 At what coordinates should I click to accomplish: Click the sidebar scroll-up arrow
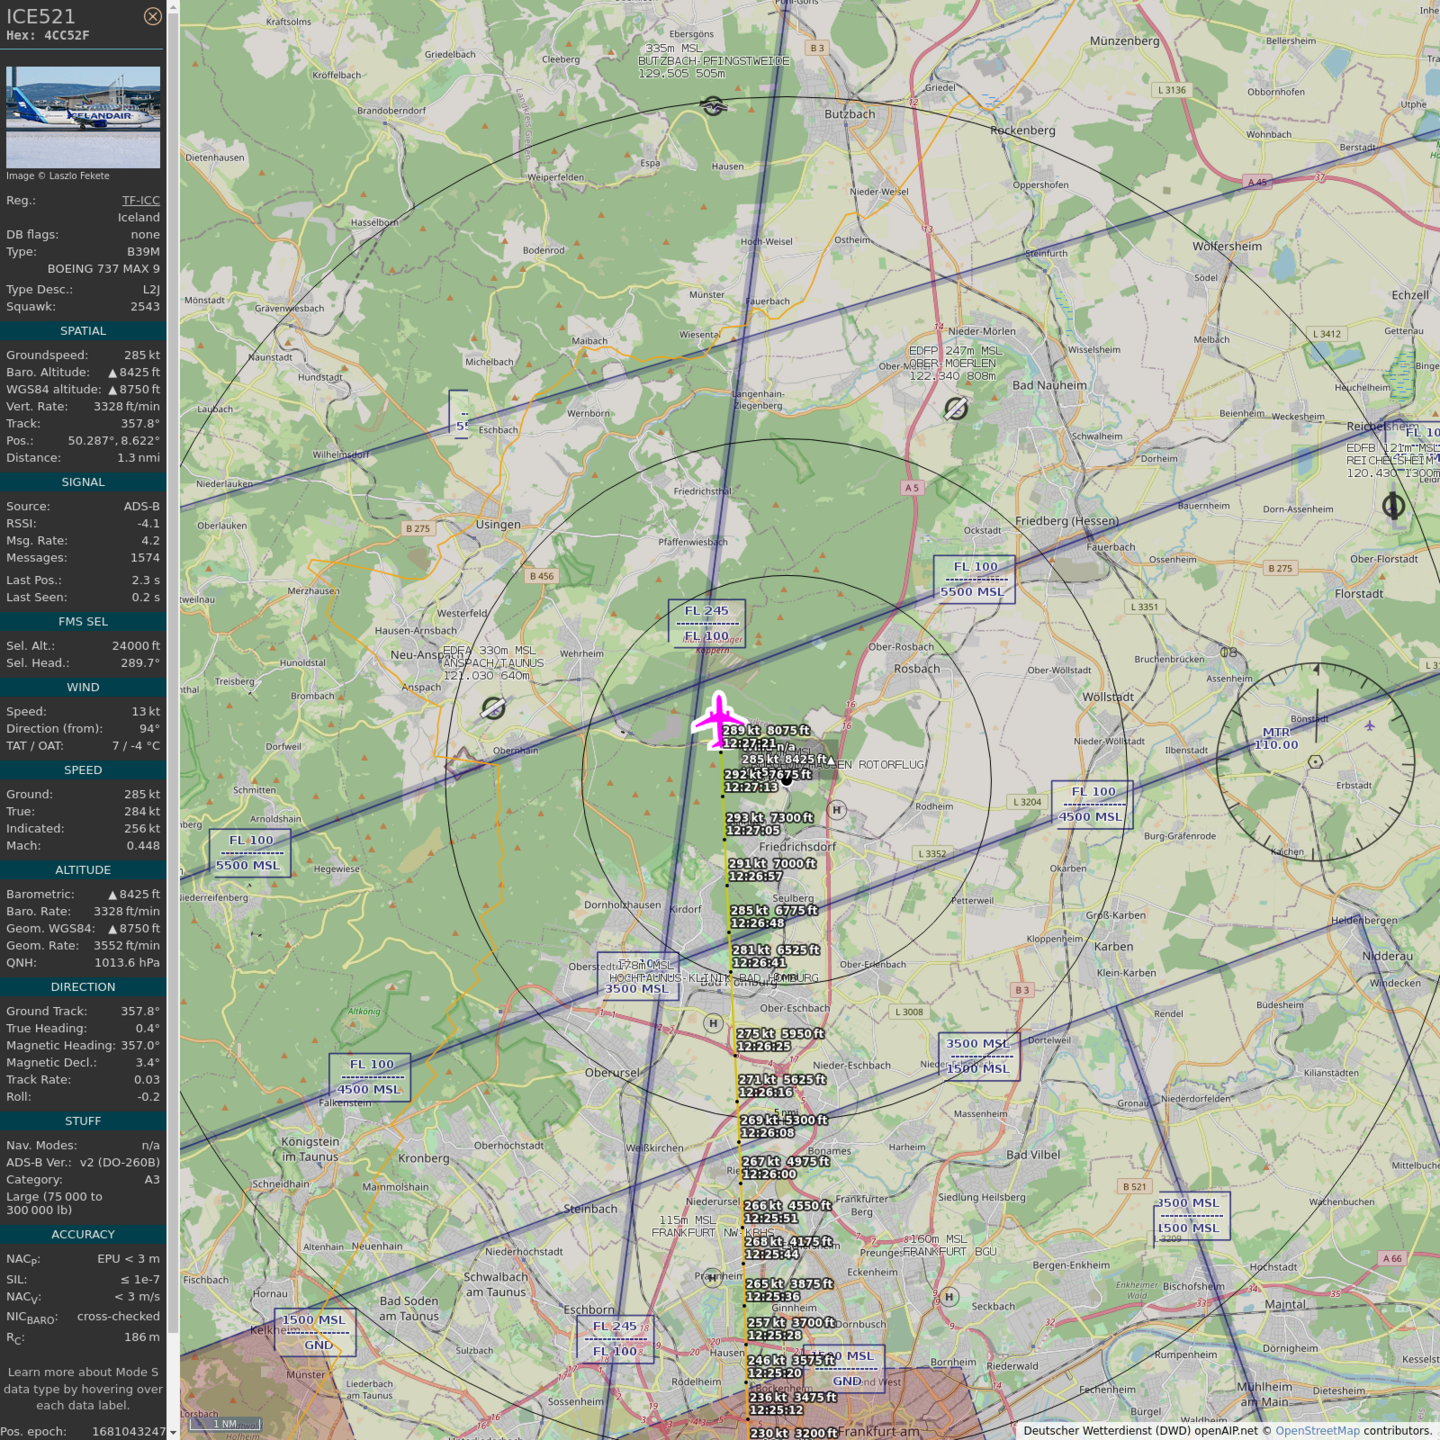pyautogui.click(x=173, y=7)
